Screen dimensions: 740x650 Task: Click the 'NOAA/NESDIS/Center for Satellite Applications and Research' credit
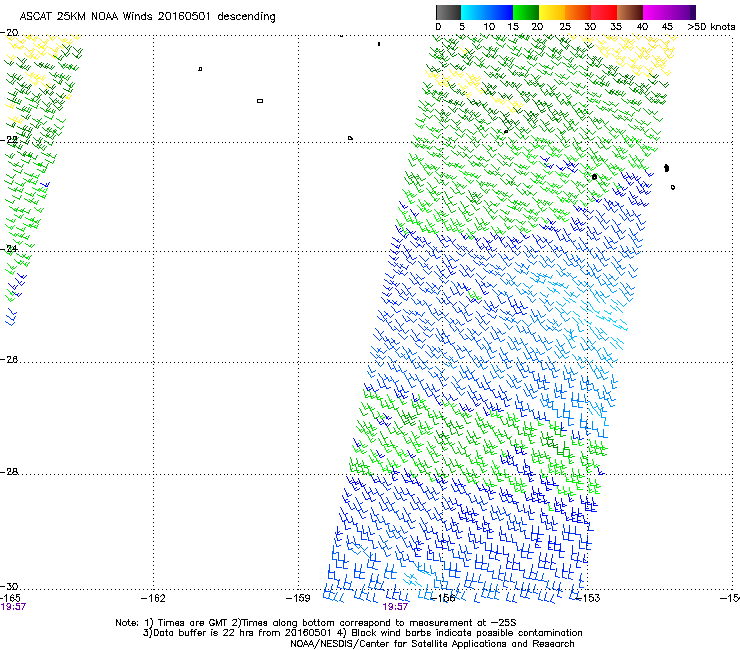432,644
